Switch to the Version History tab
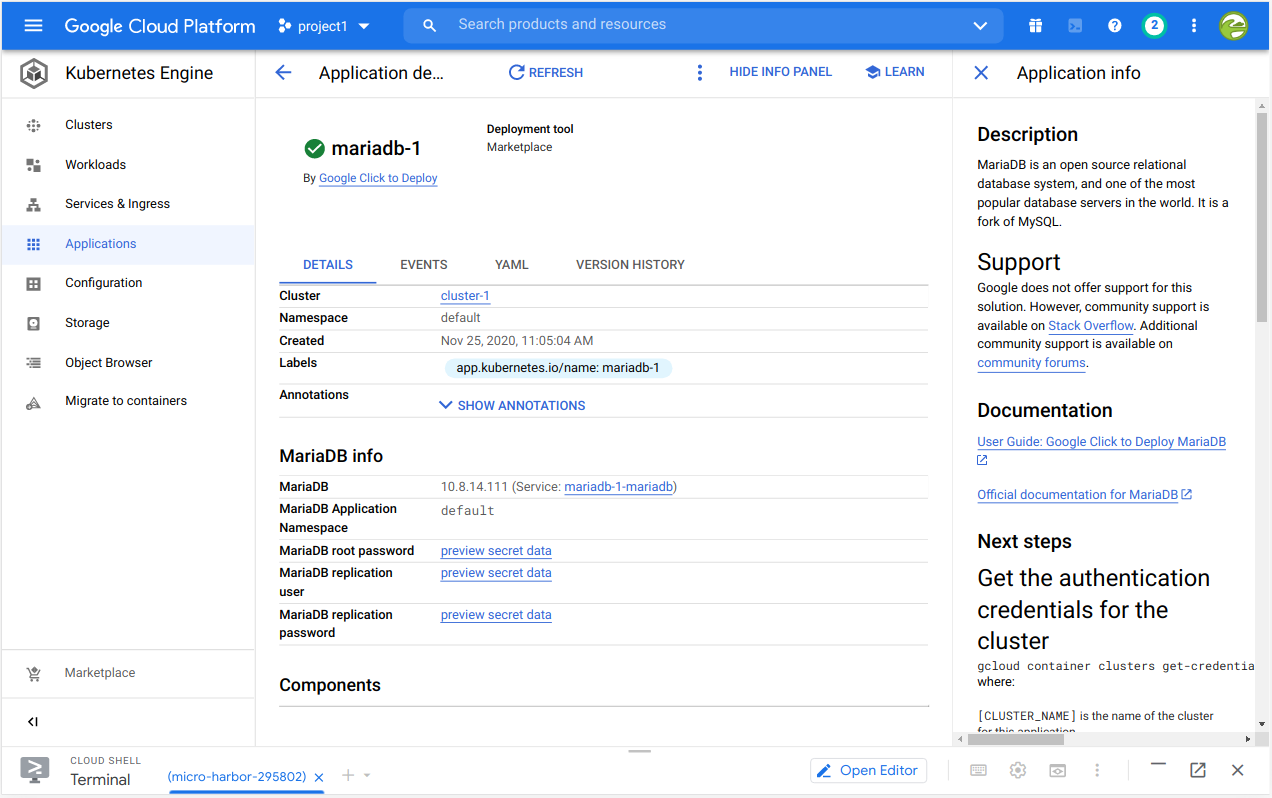Viewport: 1272px width, 798px height. click(x=630, y=265)
